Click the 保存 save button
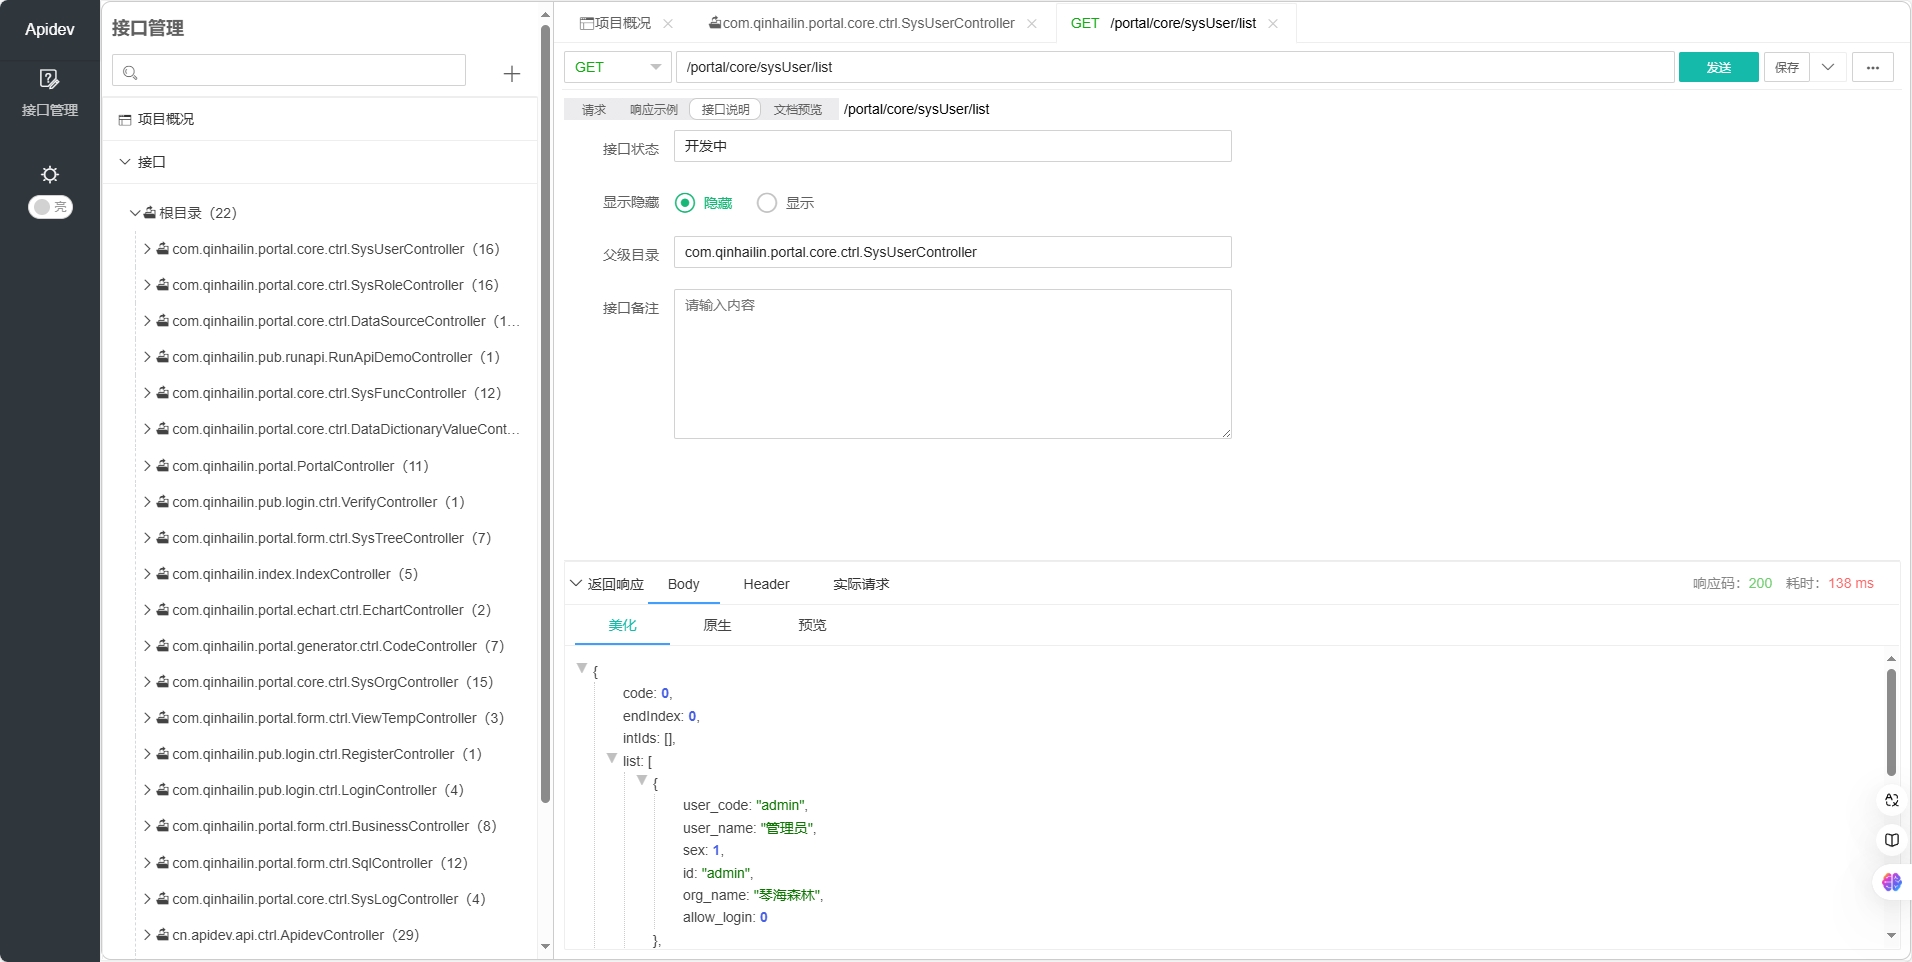The width and height of the screenshot is (1912, 962). pos(1786,67)
